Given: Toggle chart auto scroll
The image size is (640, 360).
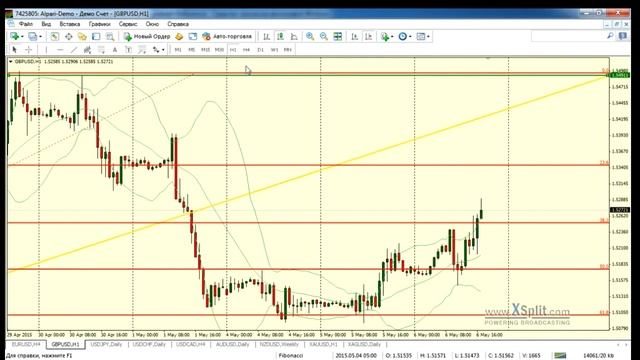Looking at the screenshot, I should click(x=355, y=36).
